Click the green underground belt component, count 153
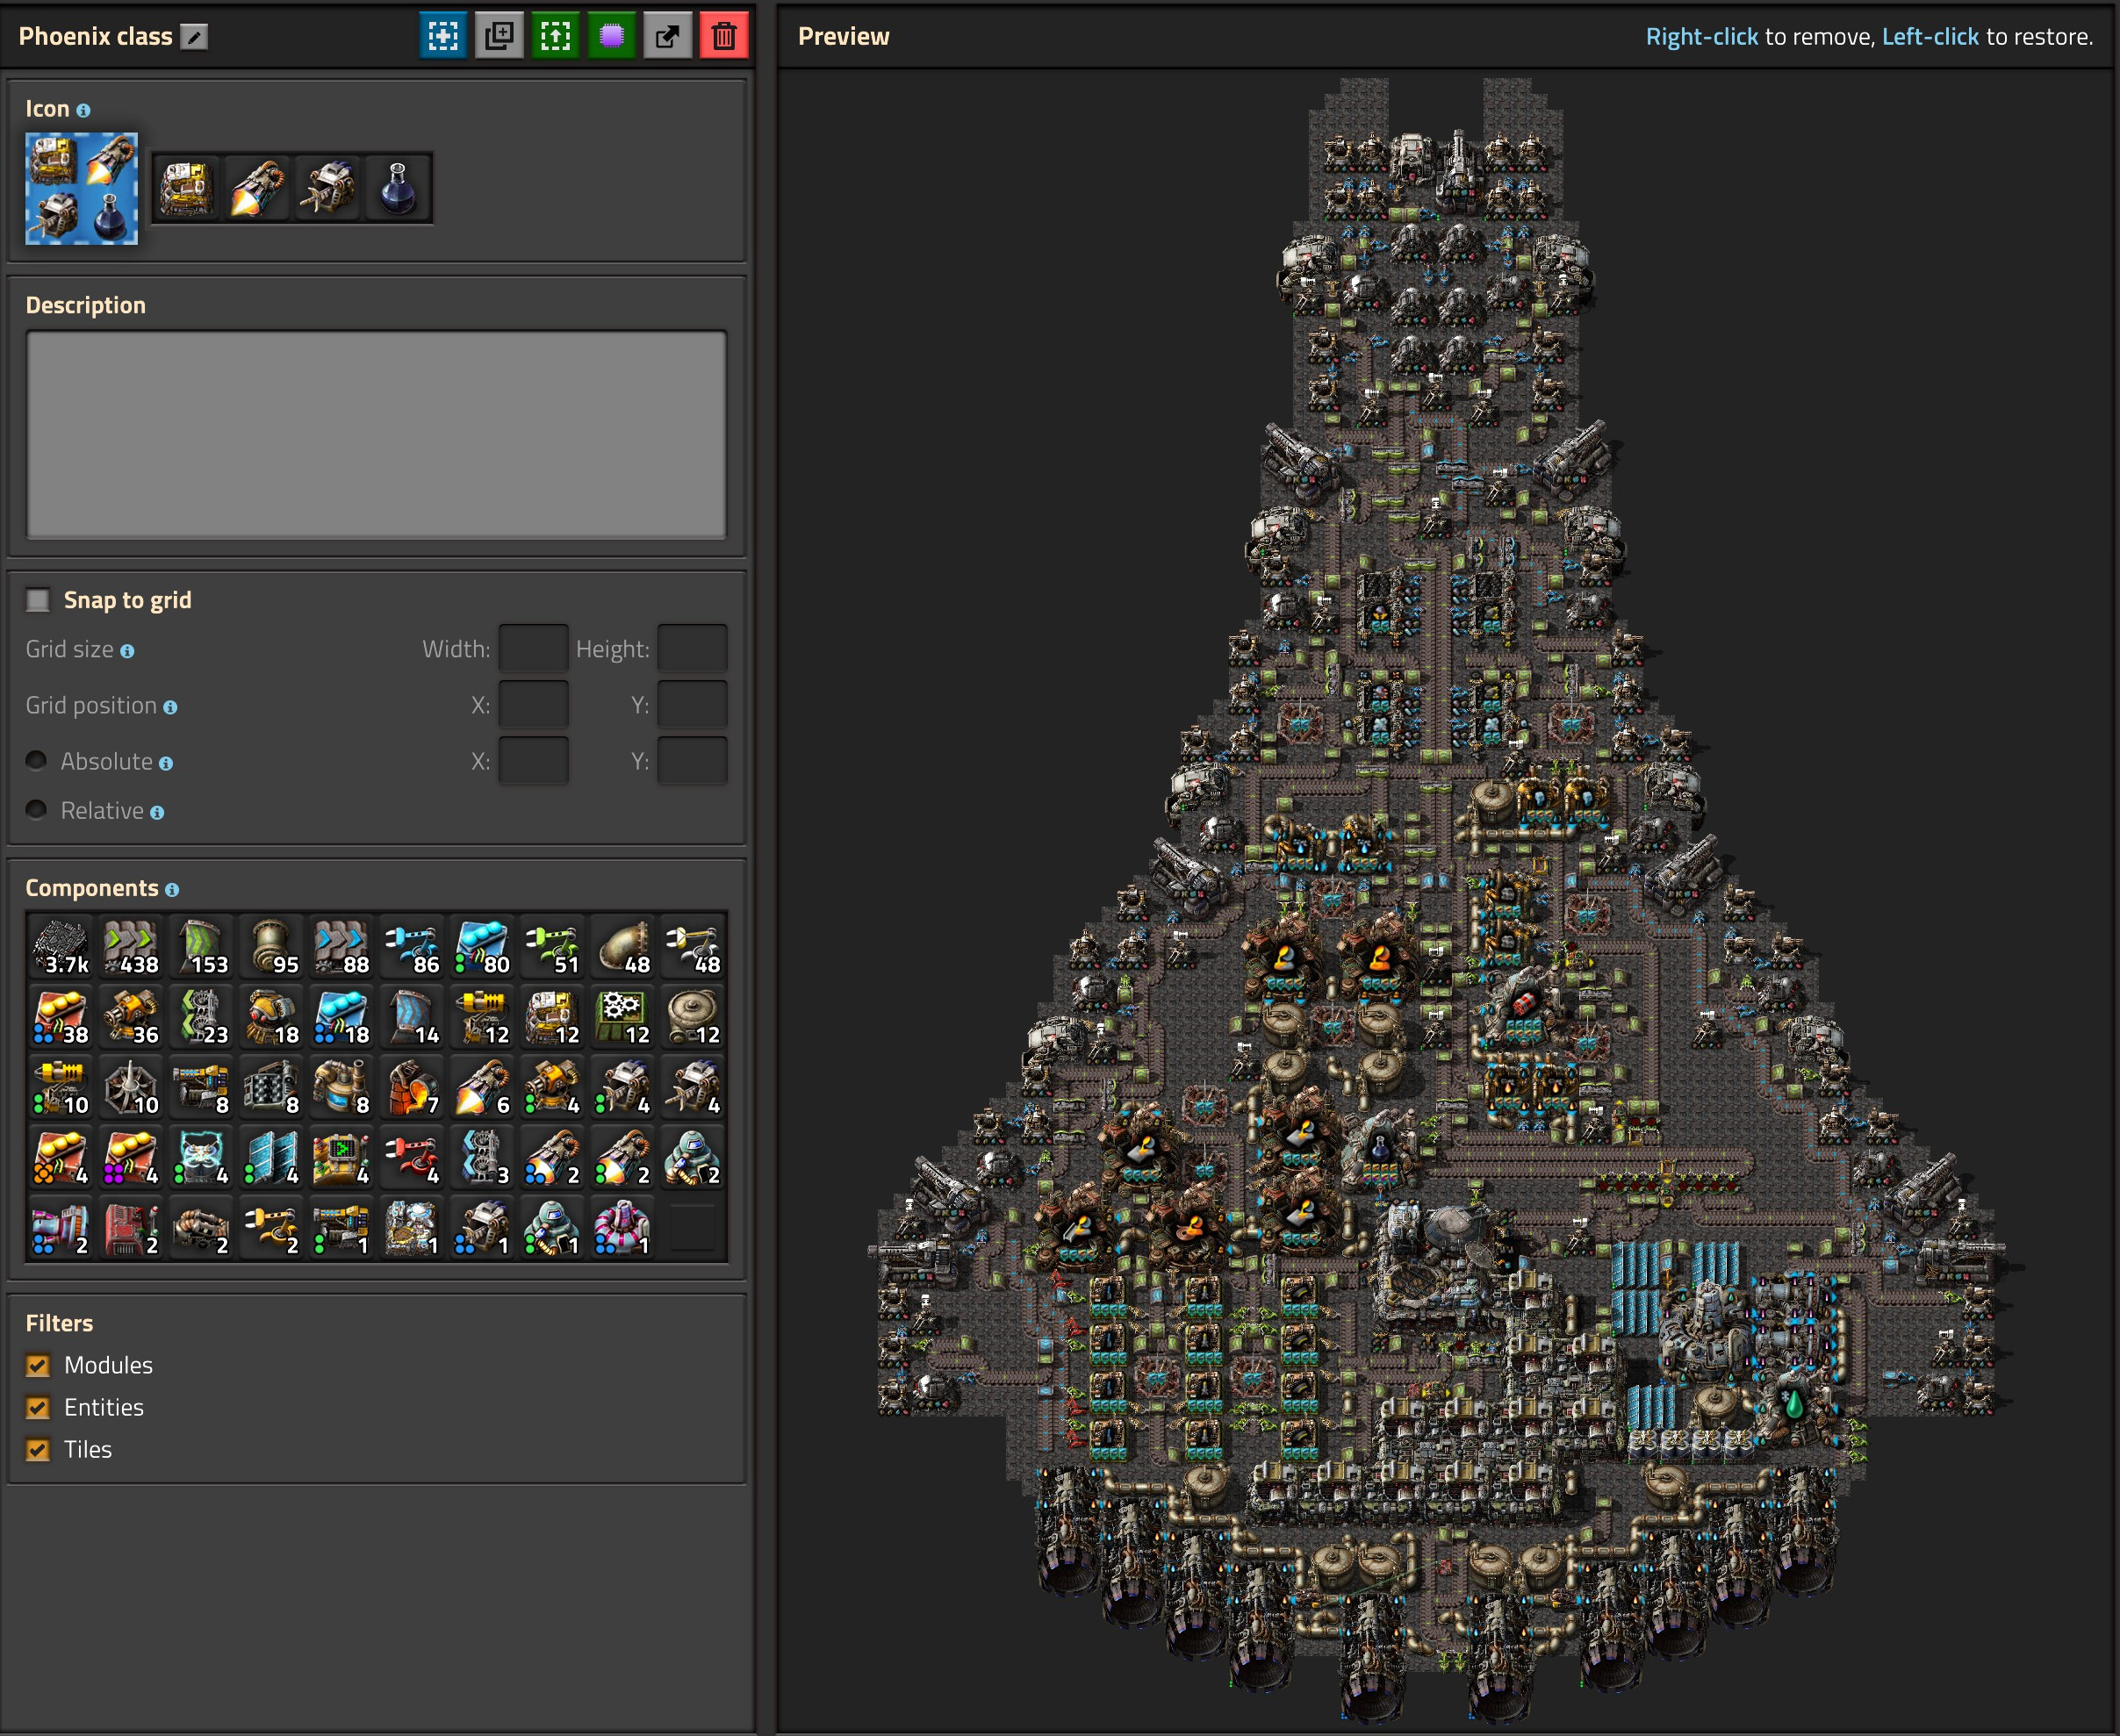The image size is (2120, 1736). coord(201,947)
